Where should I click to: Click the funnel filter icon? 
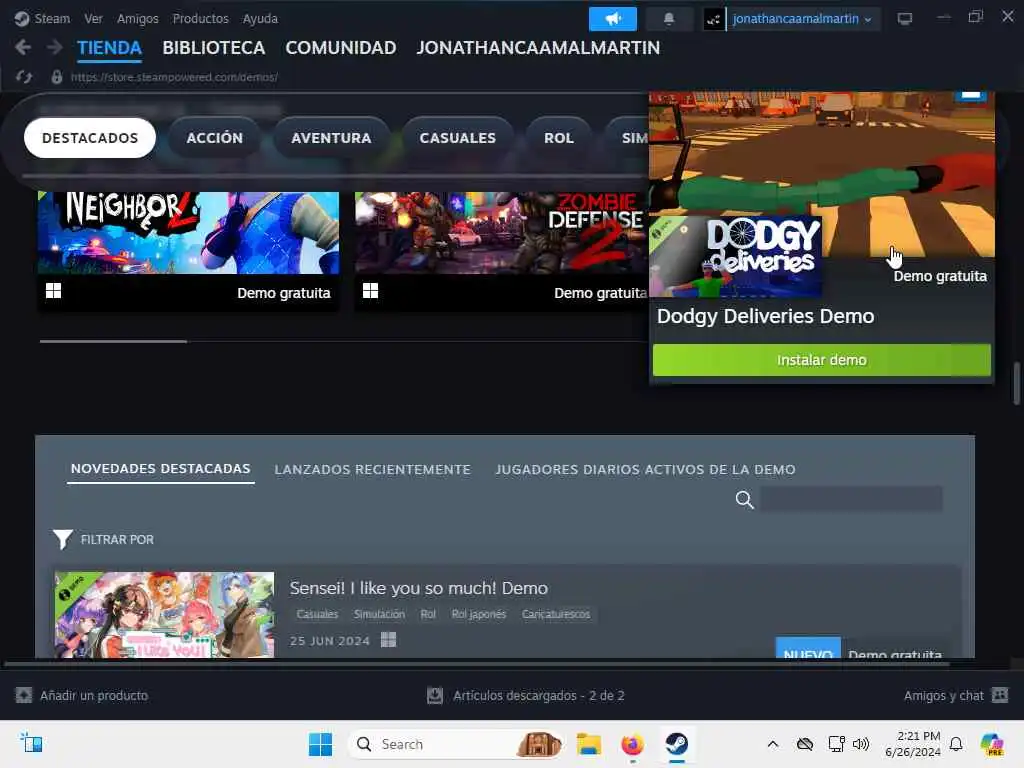tap(63, 539)
